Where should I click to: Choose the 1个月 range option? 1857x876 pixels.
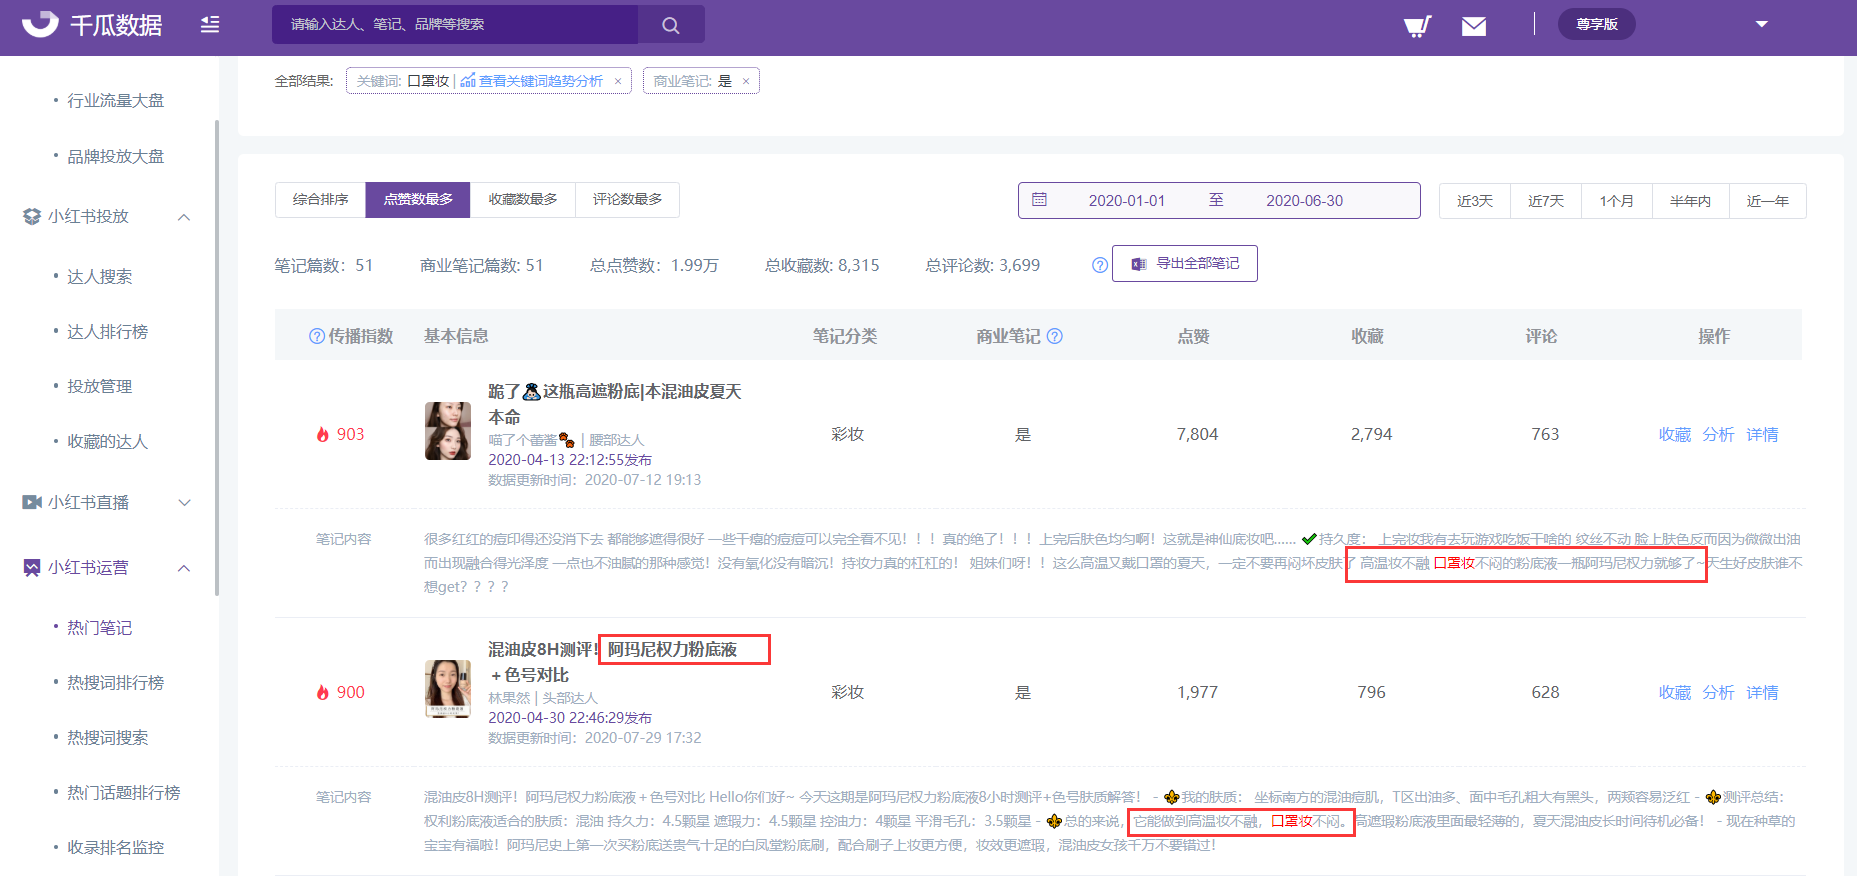pyautogui.click(x=1617, y=201)
